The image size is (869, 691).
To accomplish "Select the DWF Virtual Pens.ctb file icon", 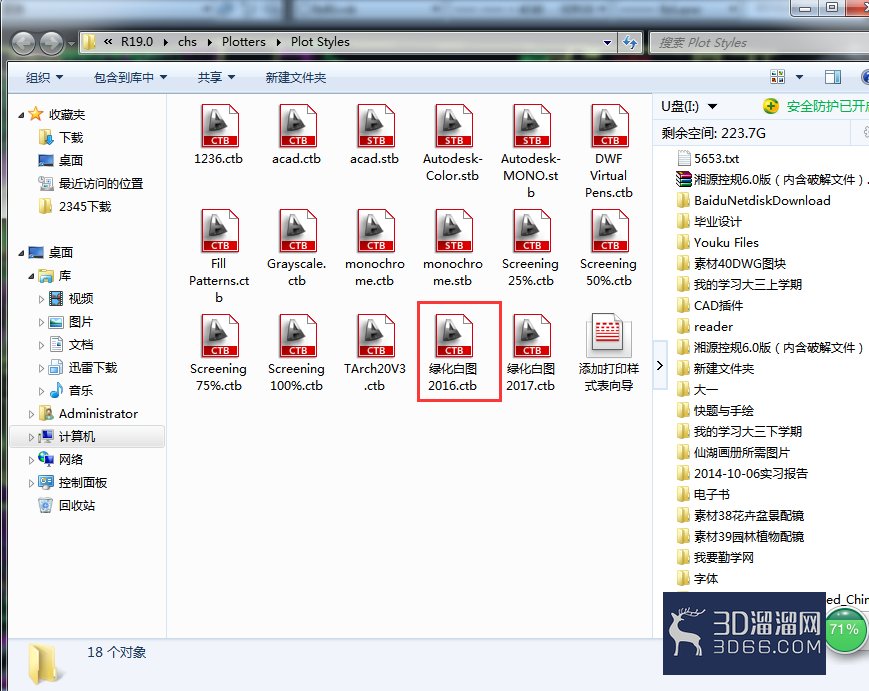I will tap(610, 126).
